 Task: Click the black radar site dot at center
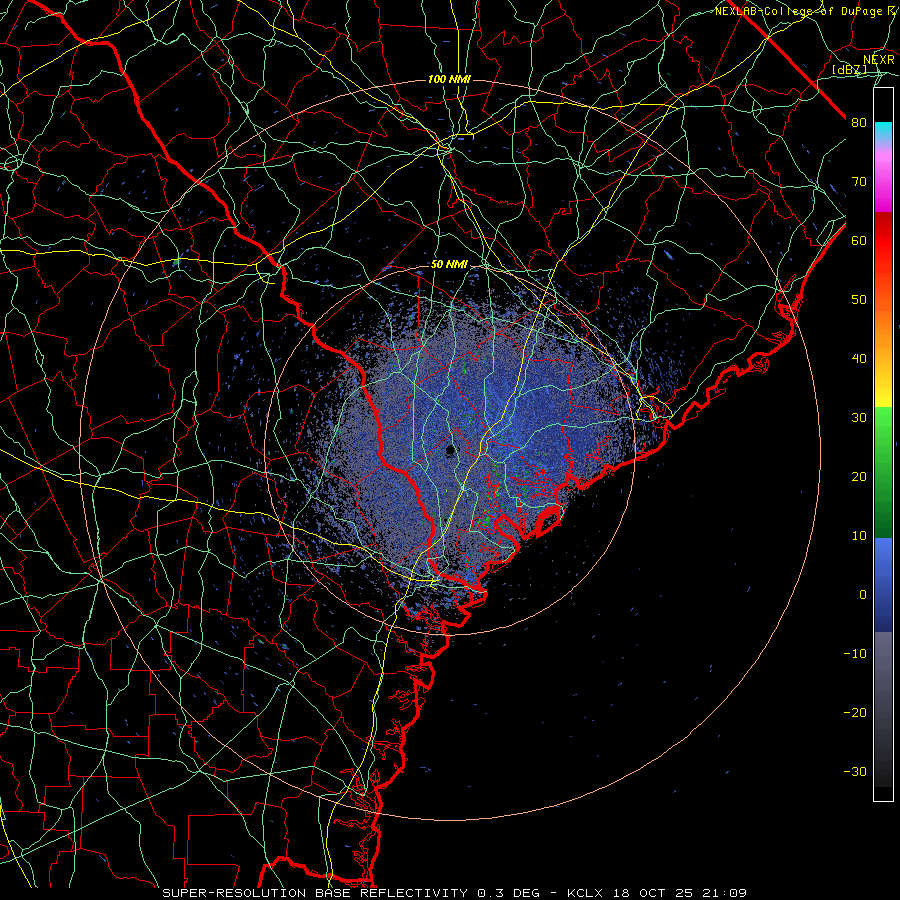pyautogui.click(x=450, y=451)
